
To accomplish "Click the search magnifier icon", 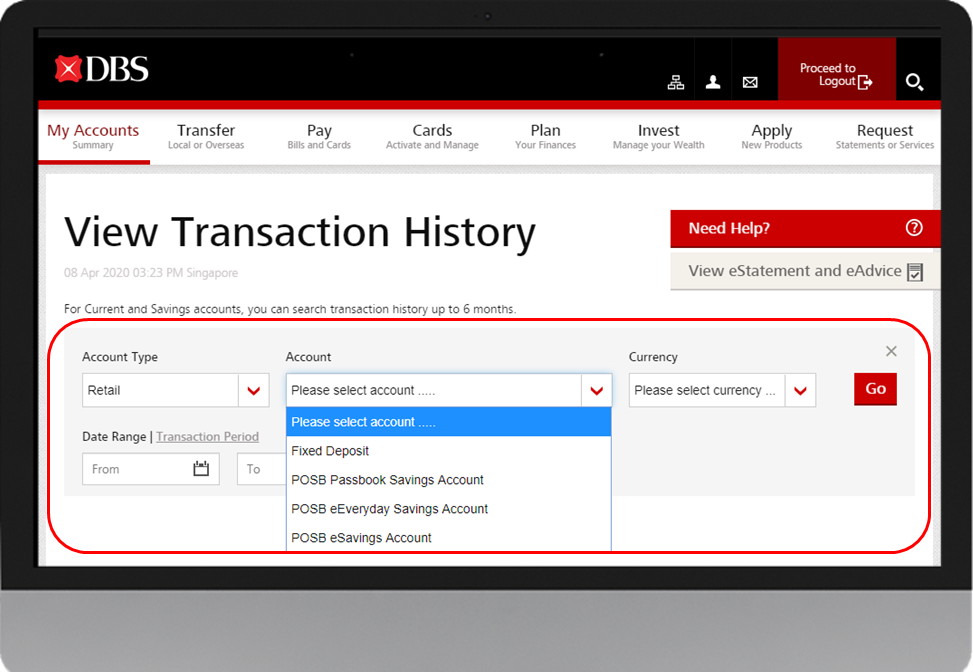I will 914,82.
